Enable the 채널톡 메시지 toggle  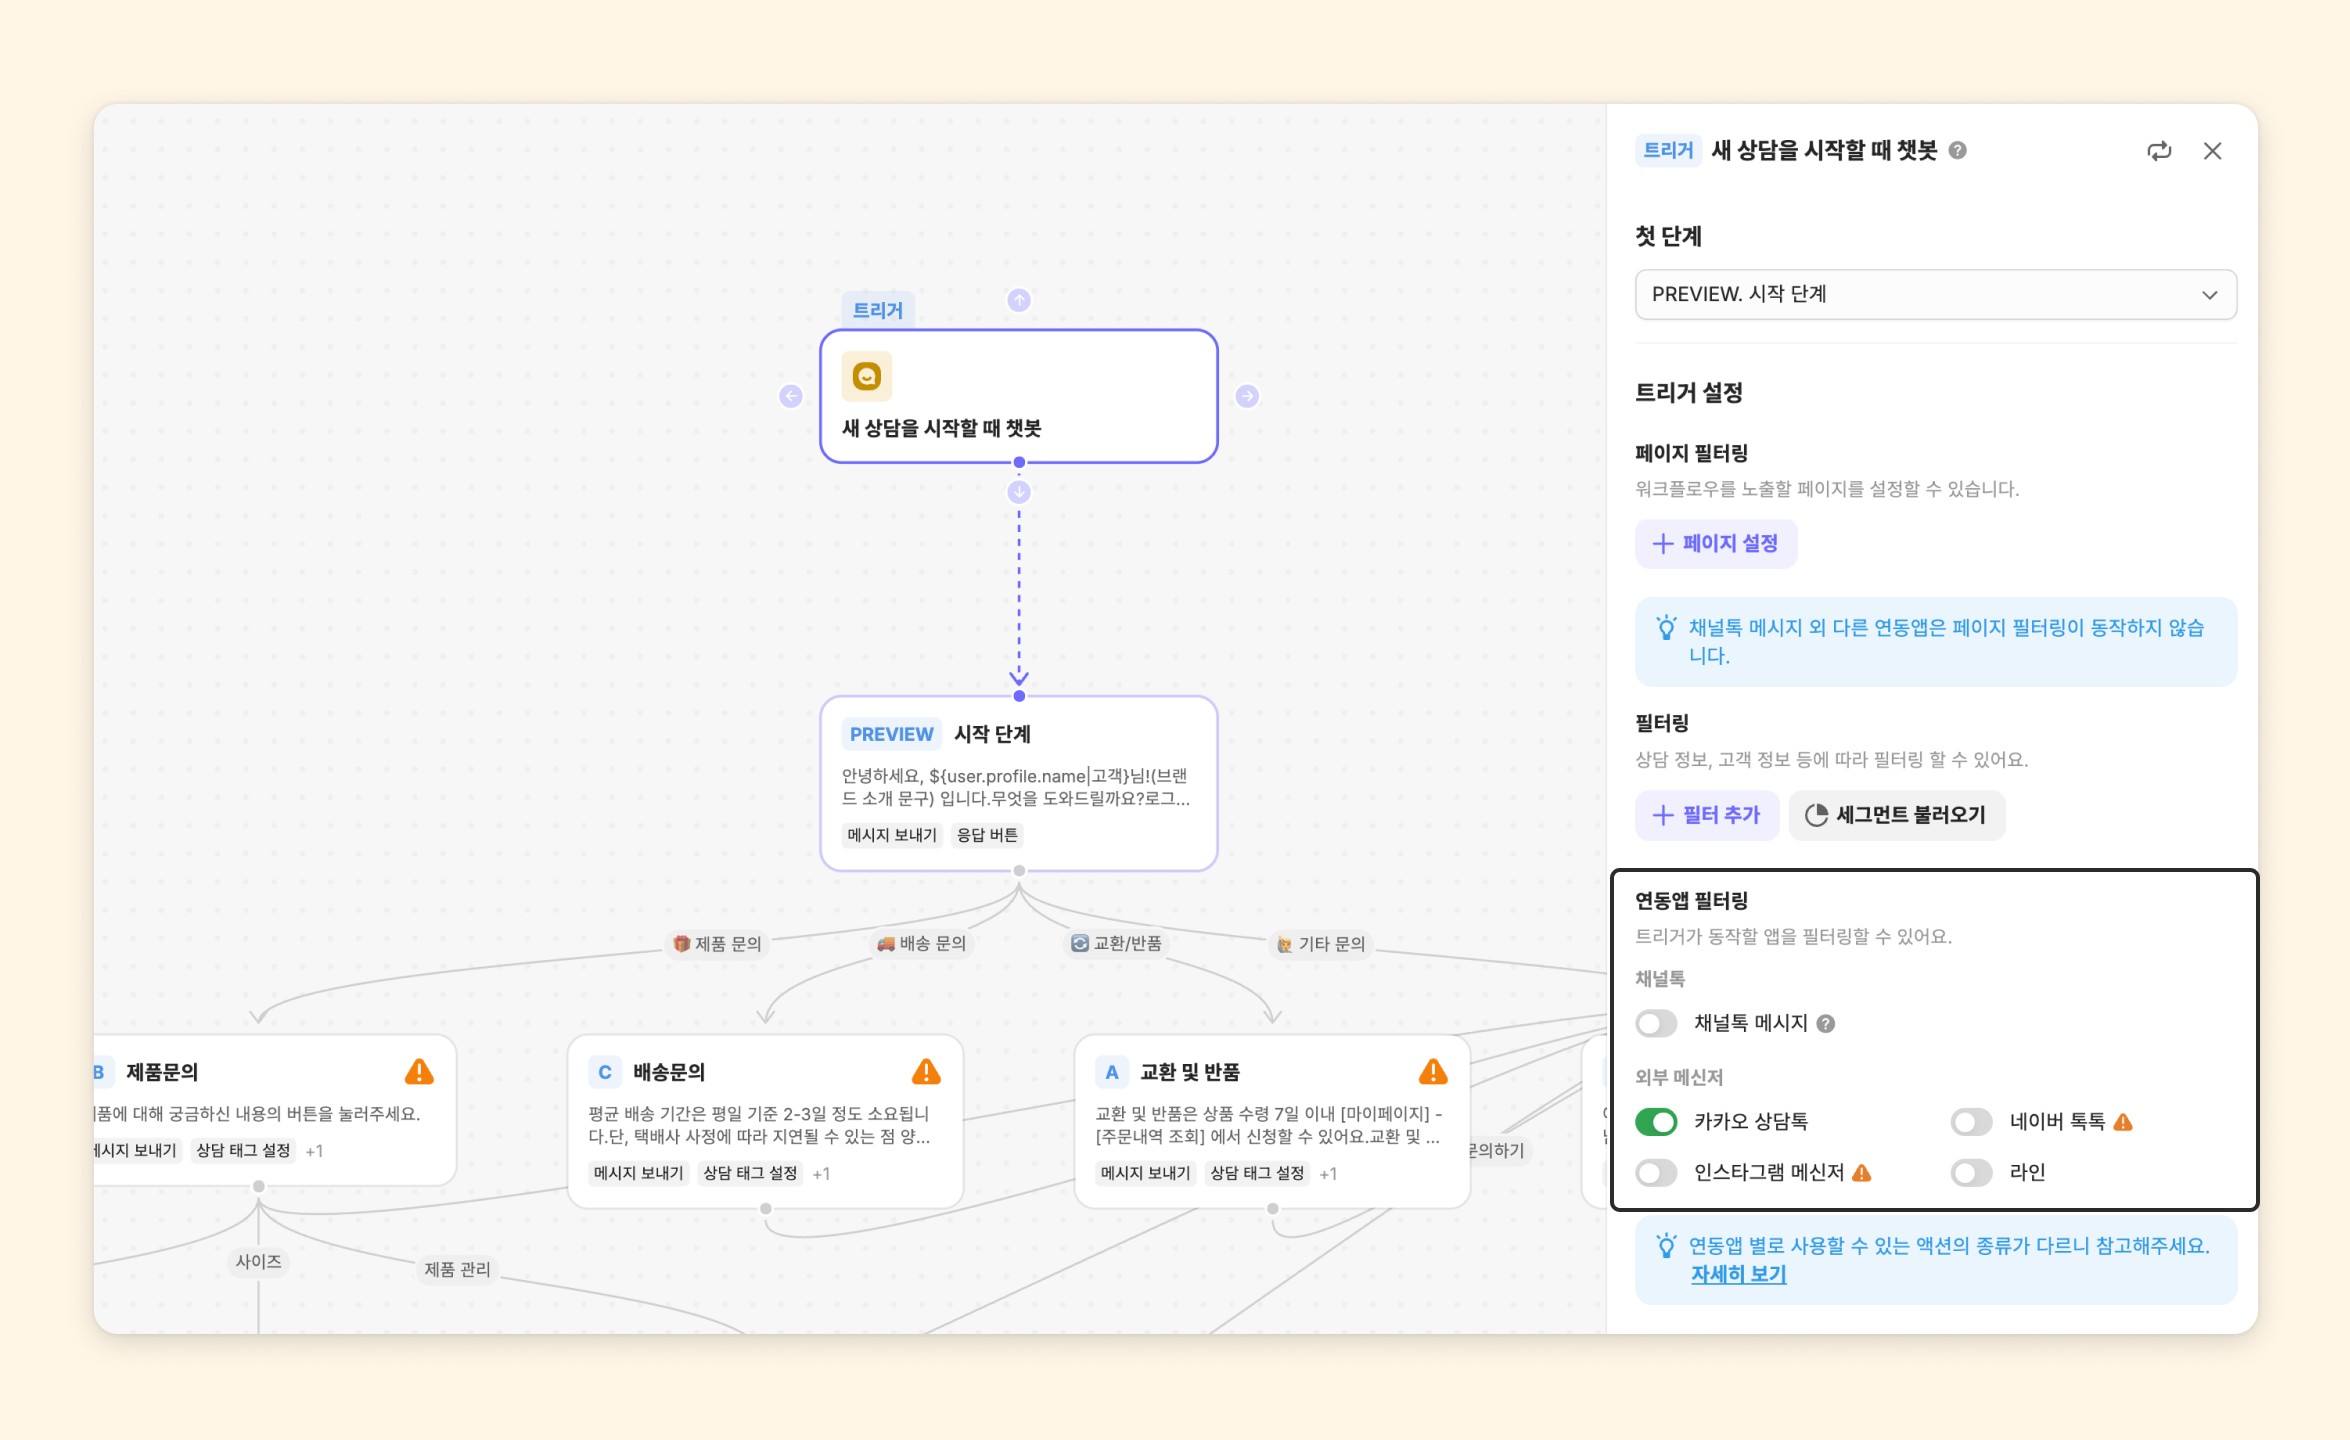(1656, 1023)
